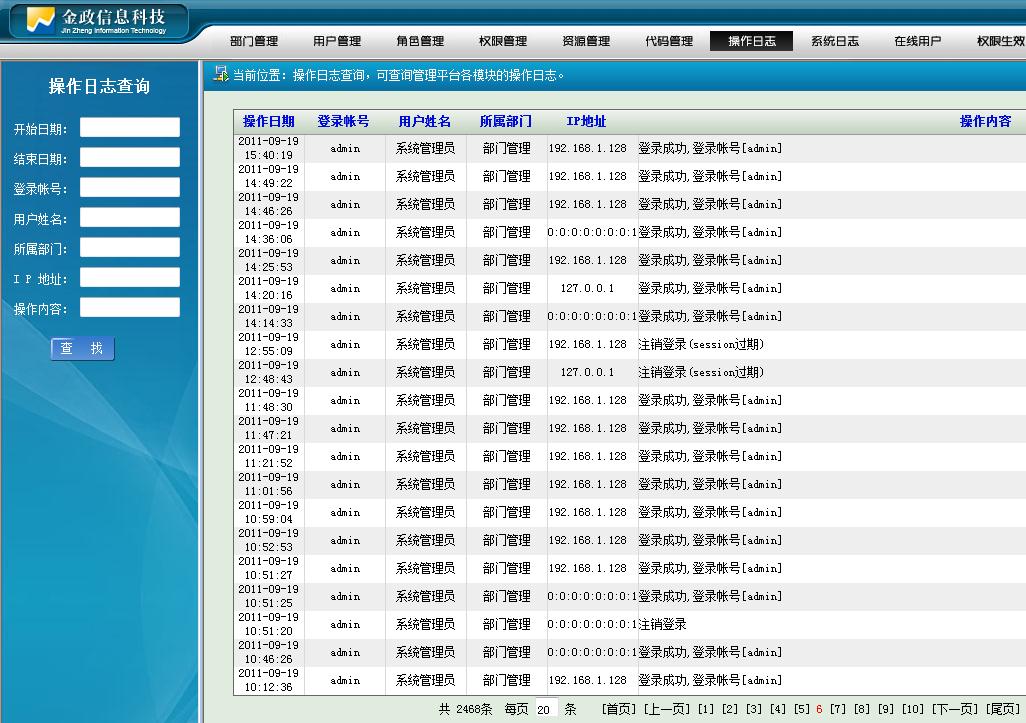Click 注销登录(session过期) in the 12:48:43 row
Screen dimensions: 1026x723
tap(701, 372)
